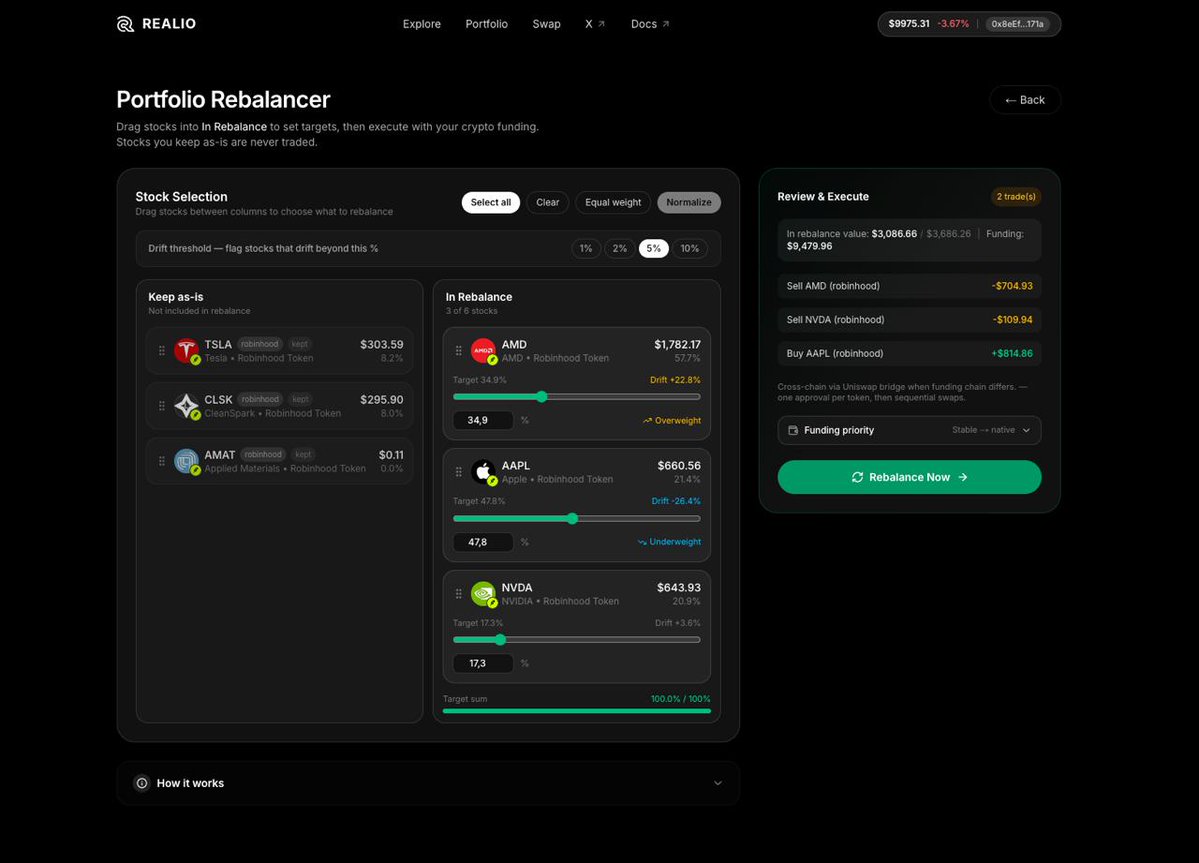Screen dimensions: 1199x863
Task: Click the Clear button
Action: (x=548, y=203)
